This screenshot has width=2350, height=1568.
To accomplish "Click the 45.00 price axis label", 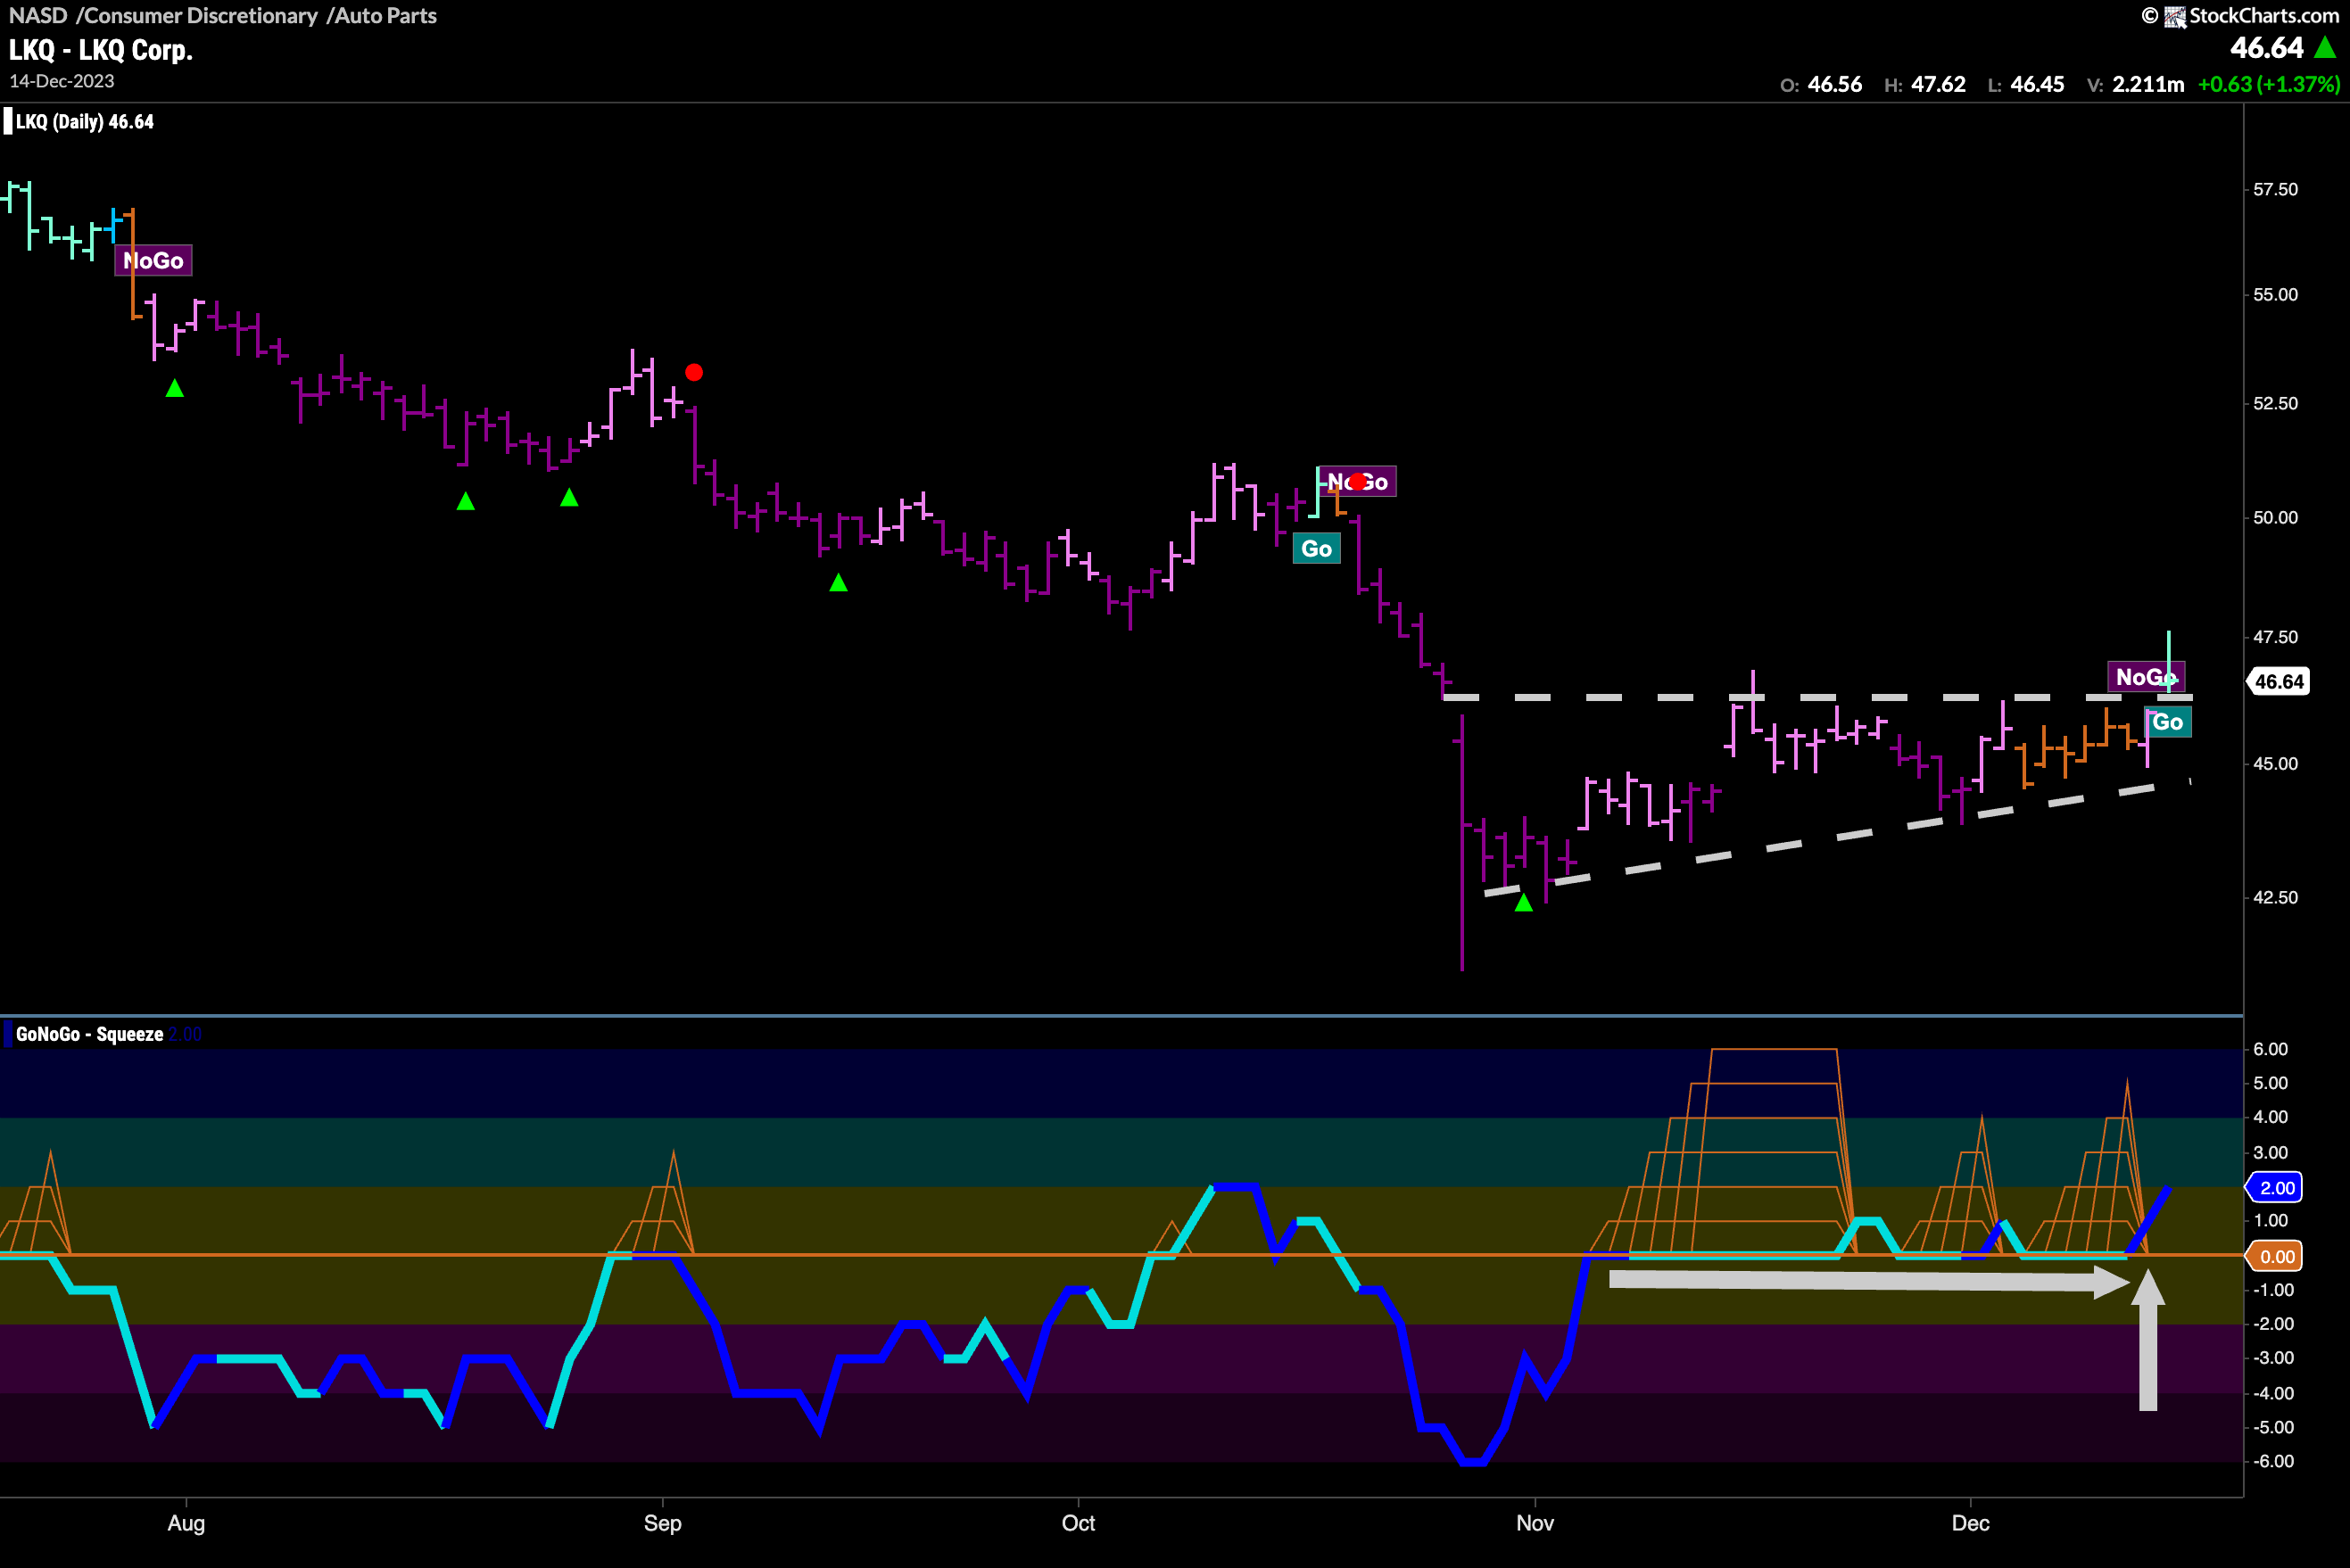I will coord(2275,764).
